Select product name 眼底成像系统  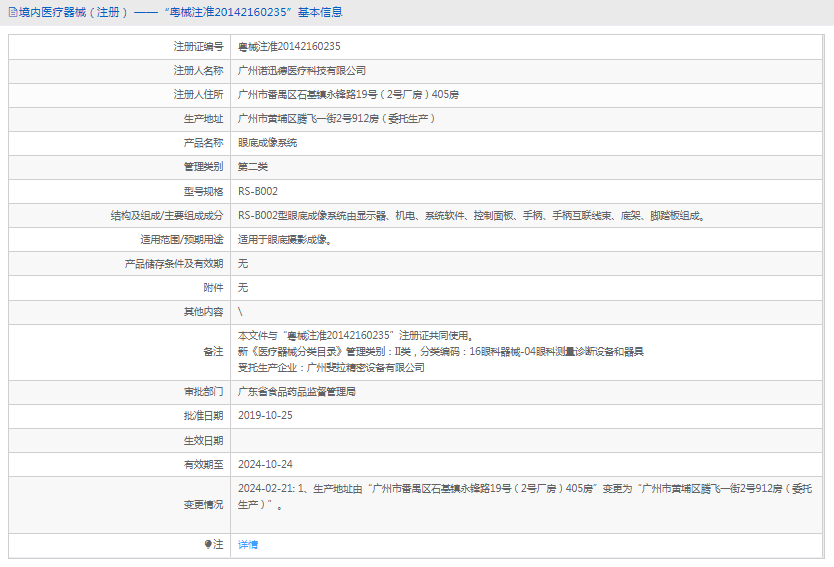268,143
